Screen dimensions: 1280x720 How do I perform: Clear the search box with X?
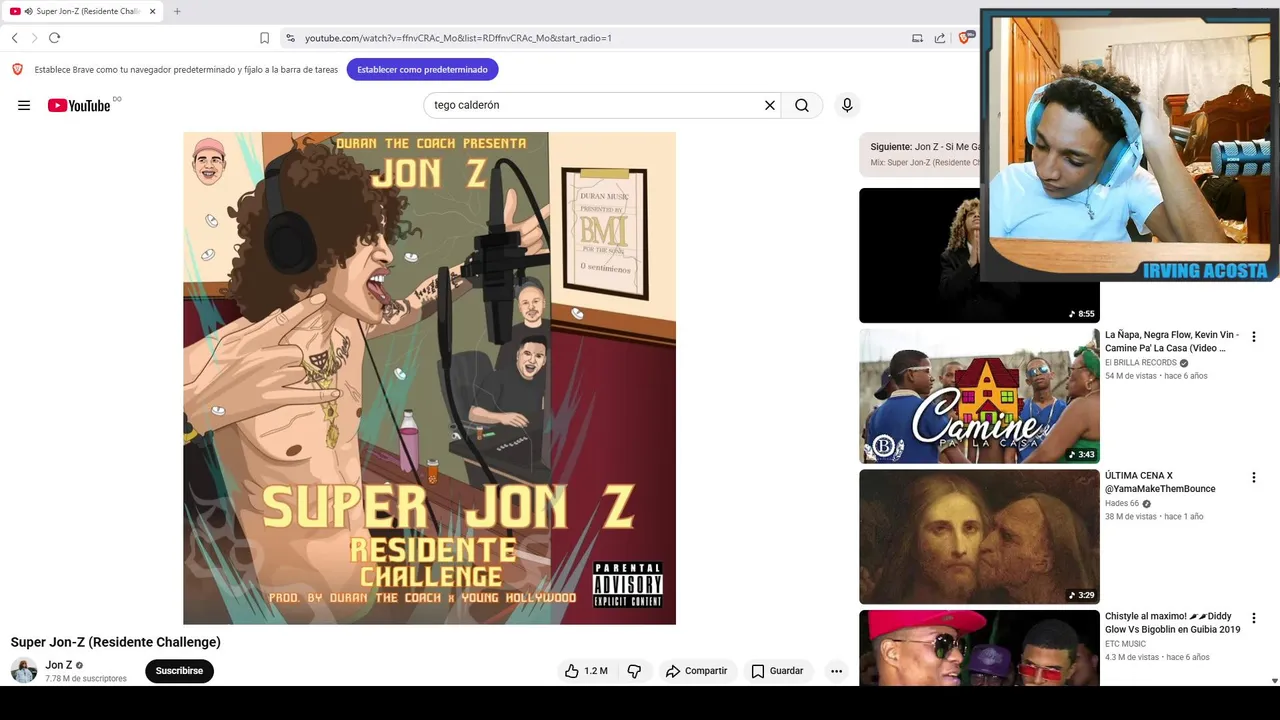click(x=770, y=105)
